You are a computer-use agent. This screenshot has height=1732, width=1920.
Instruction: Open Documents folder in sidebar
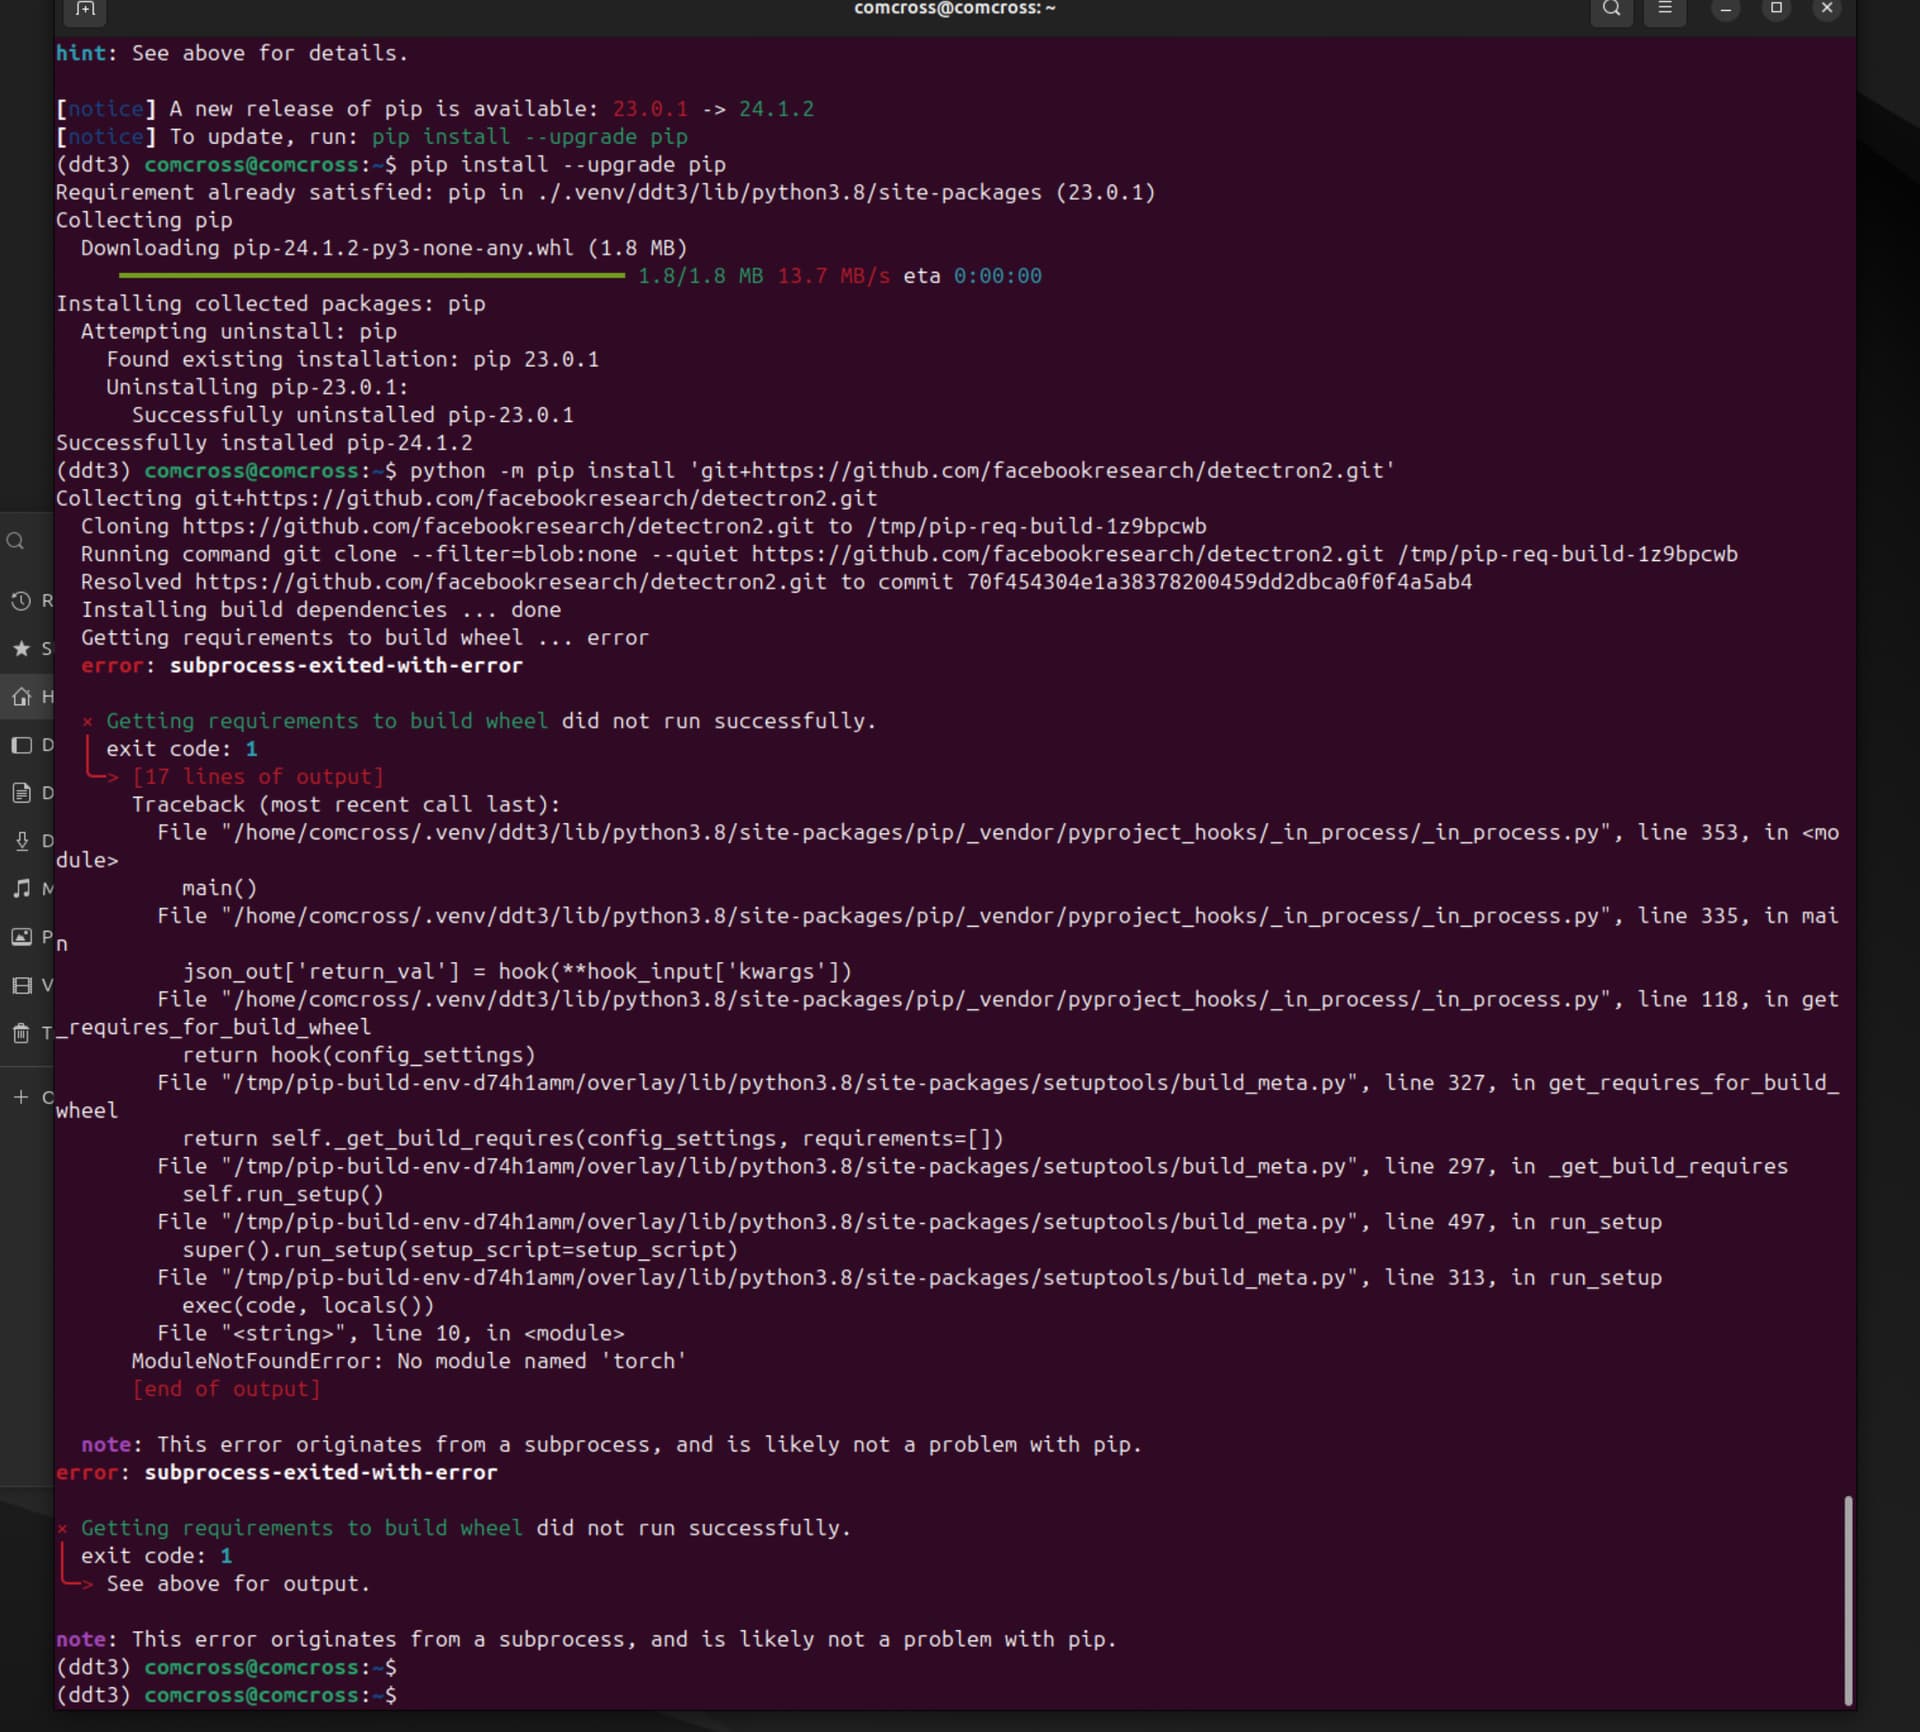coord(22,793)
